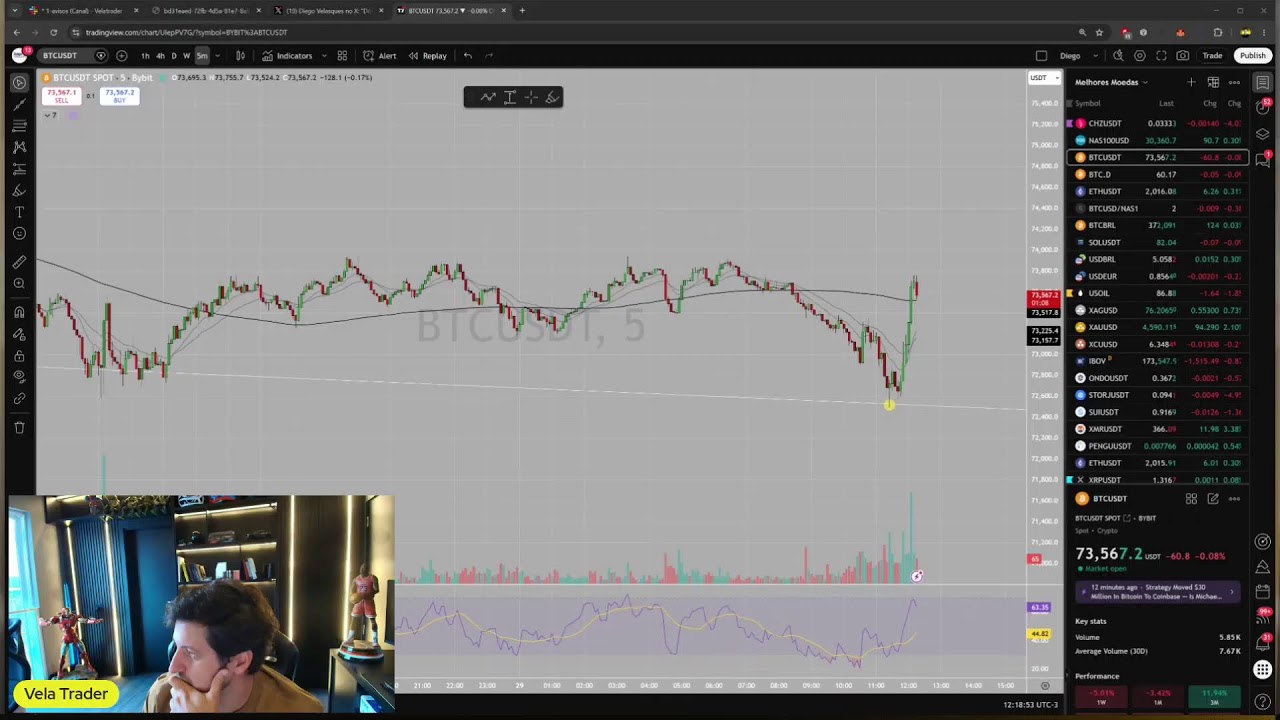Screen dimensions: 1280x720
Task: Toggle the magnet mode tool
Action: tap(19, 312)
